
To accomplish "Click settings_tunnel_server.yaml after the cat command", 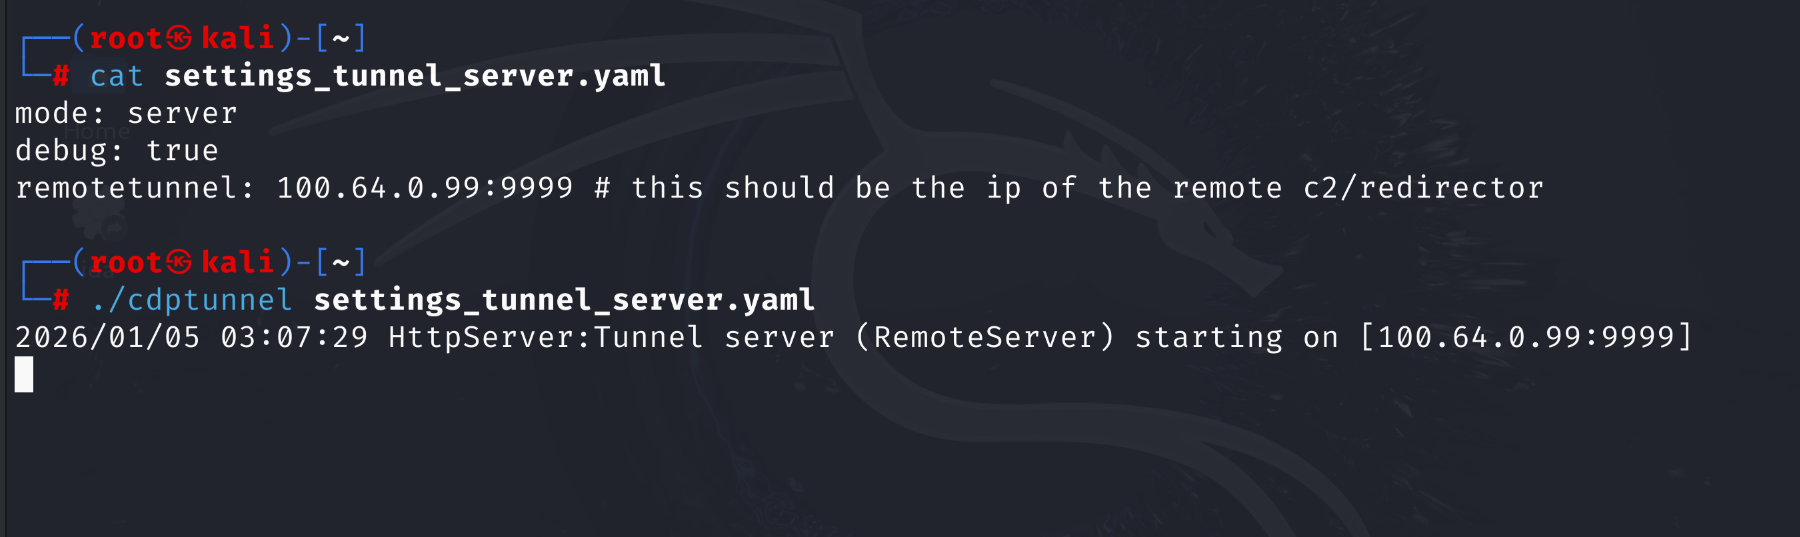I will [414, 76].
